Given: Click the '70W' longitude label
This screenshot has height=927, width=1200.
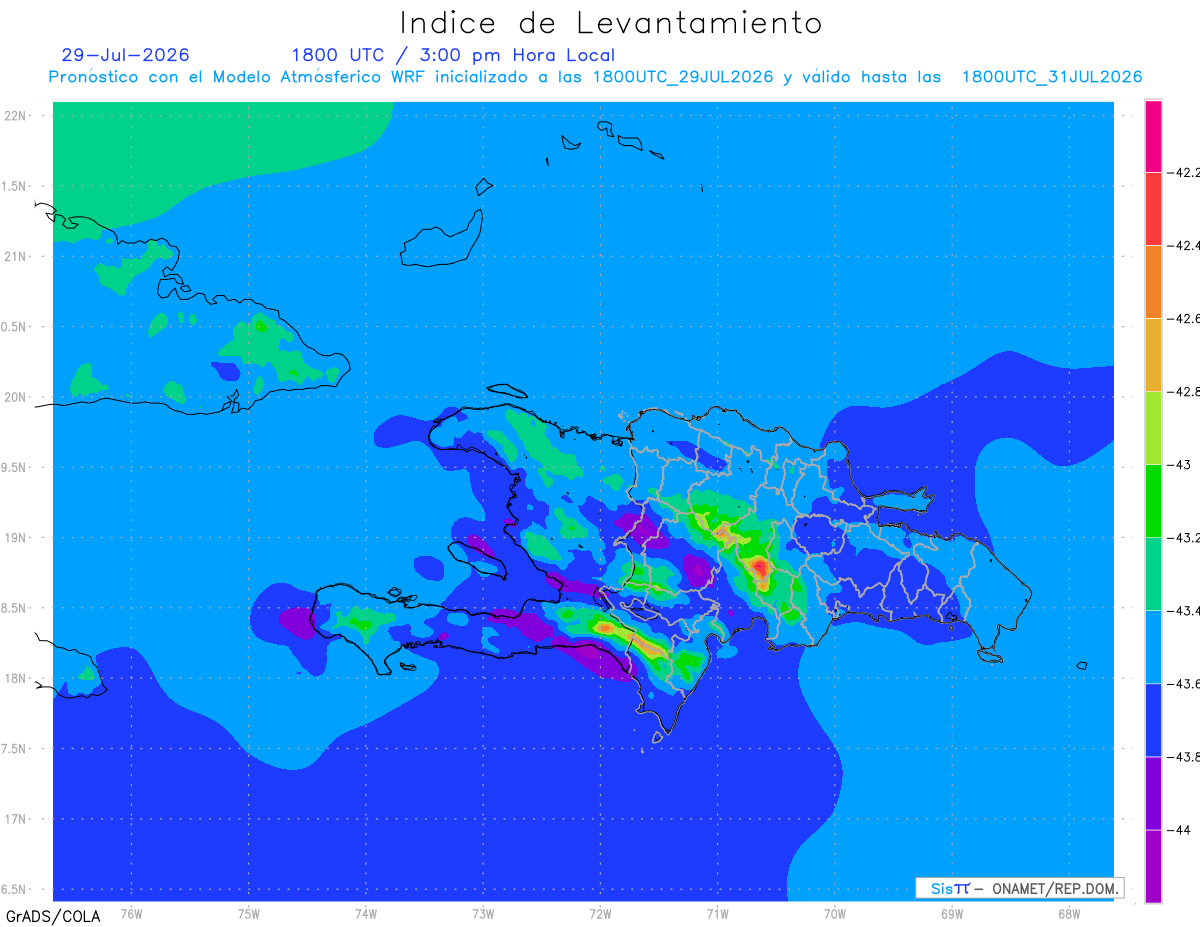Looking at the screenshot, I should coord(834,913).
